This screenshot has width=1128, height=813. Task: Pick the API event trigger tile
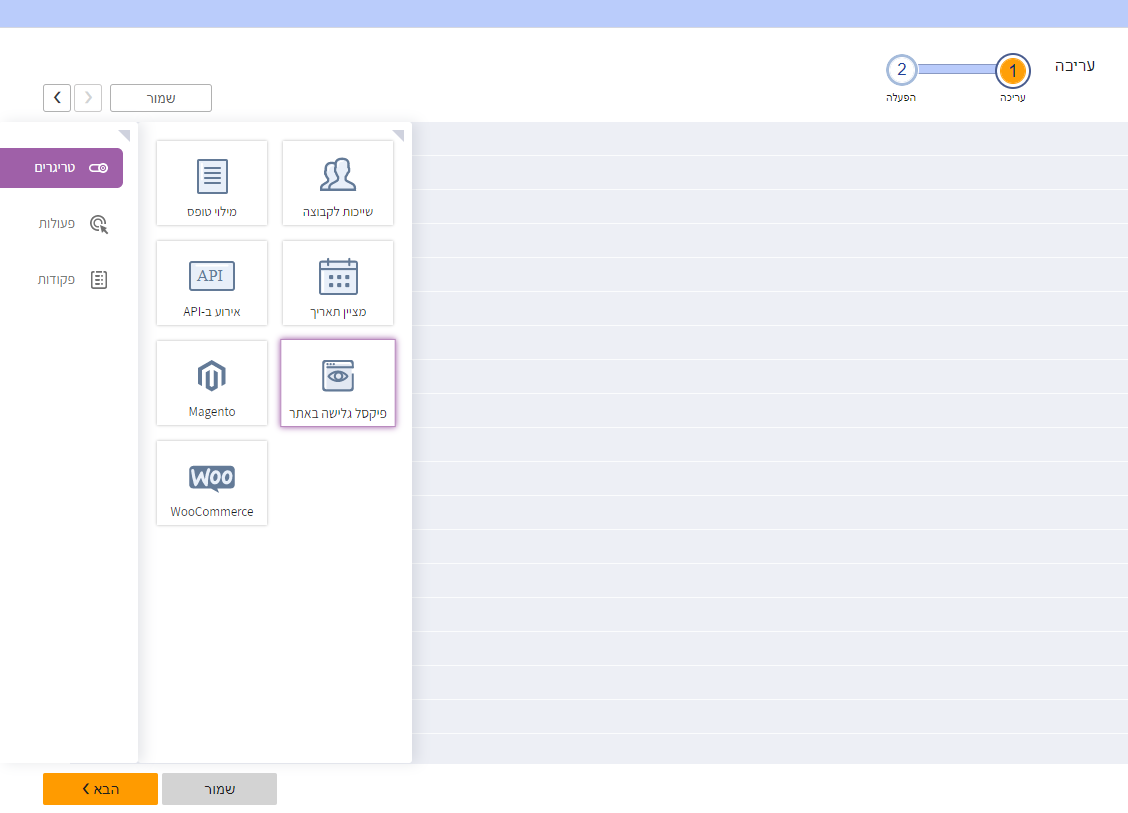[212, 283]
